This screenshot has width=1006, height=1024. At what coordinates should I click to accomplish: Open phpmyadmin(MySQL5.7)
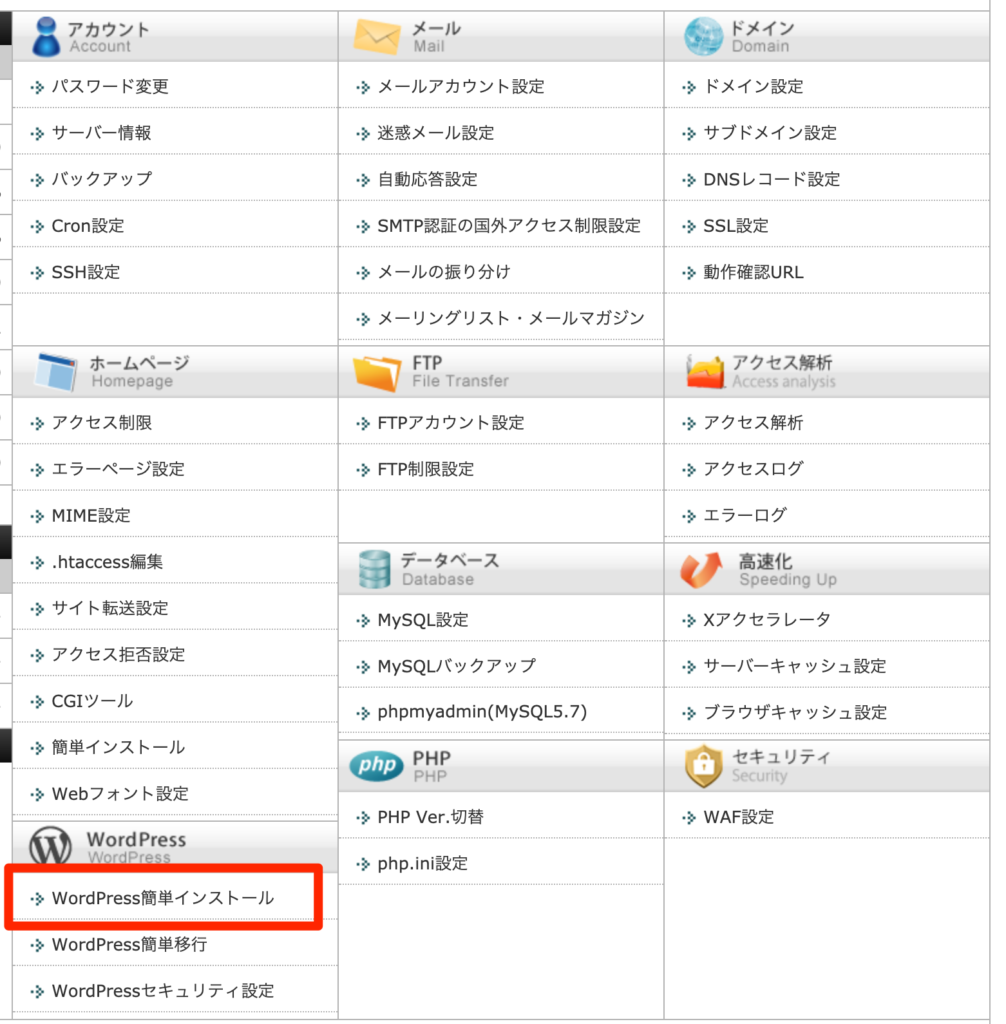pyautogui.click(x=482, y=712)
